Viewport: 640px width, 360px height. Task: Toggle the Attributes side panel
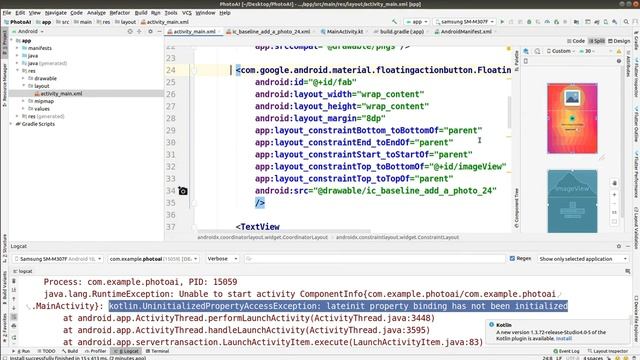pos(629,65)
